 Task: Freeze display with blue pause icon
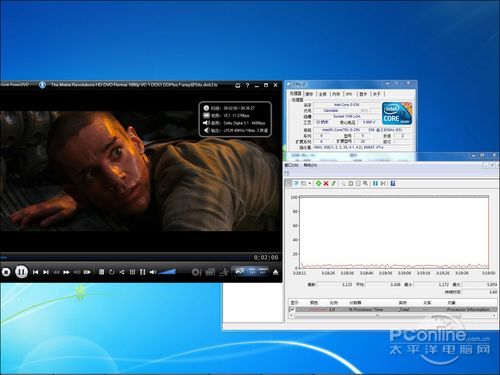click(x=375, y=183)
